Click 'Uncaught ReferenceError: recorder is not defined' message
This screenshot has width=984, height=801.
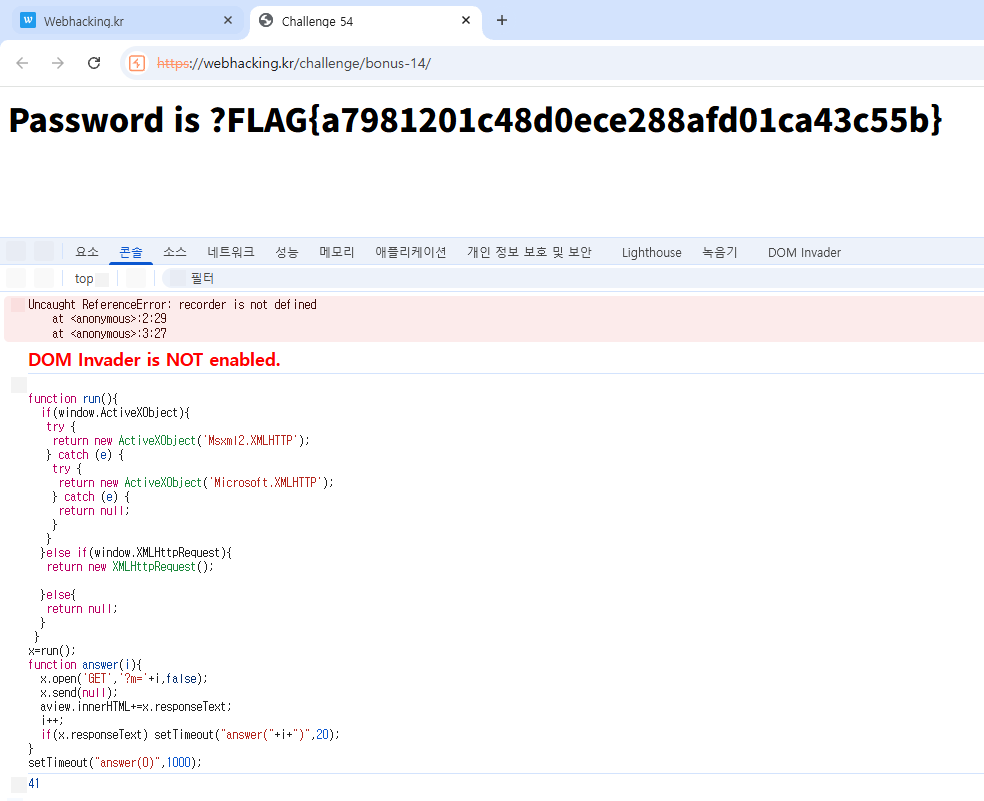(173, 304)
